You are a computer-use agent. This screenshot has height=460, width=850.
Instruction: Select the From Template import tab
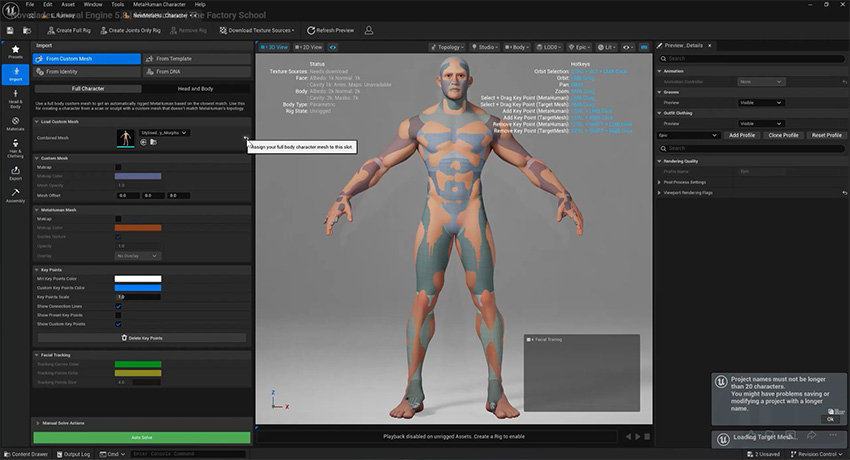[x=197, y=59]
